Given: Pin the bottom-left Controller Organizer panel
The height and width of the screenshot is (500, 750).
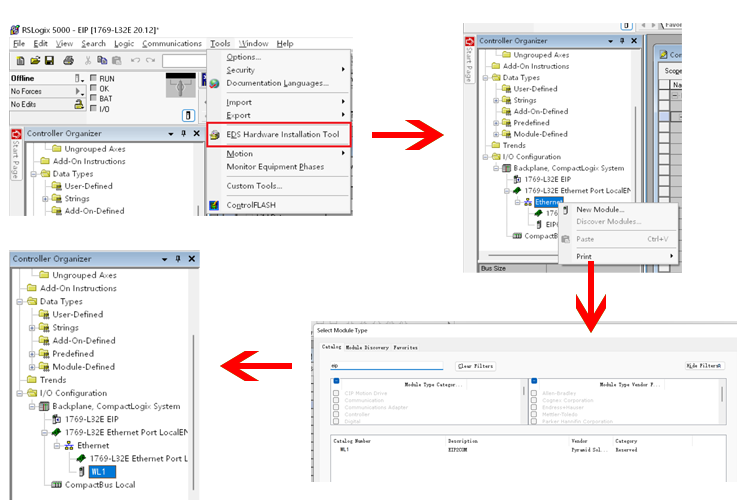Looking at the screenshot, I should [178, 258].
